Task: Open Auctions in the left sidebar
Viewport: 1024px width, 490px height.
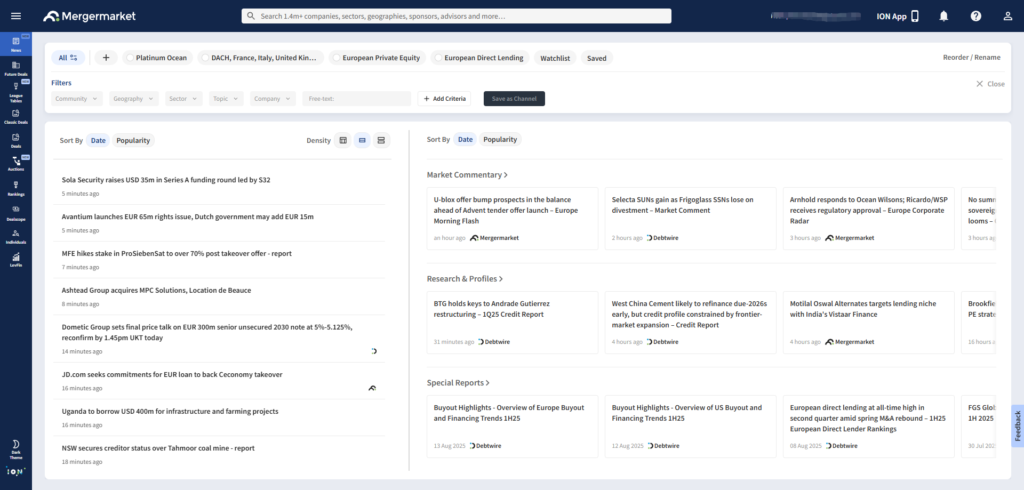Action: pyautogui.click(x=15, y=164)
